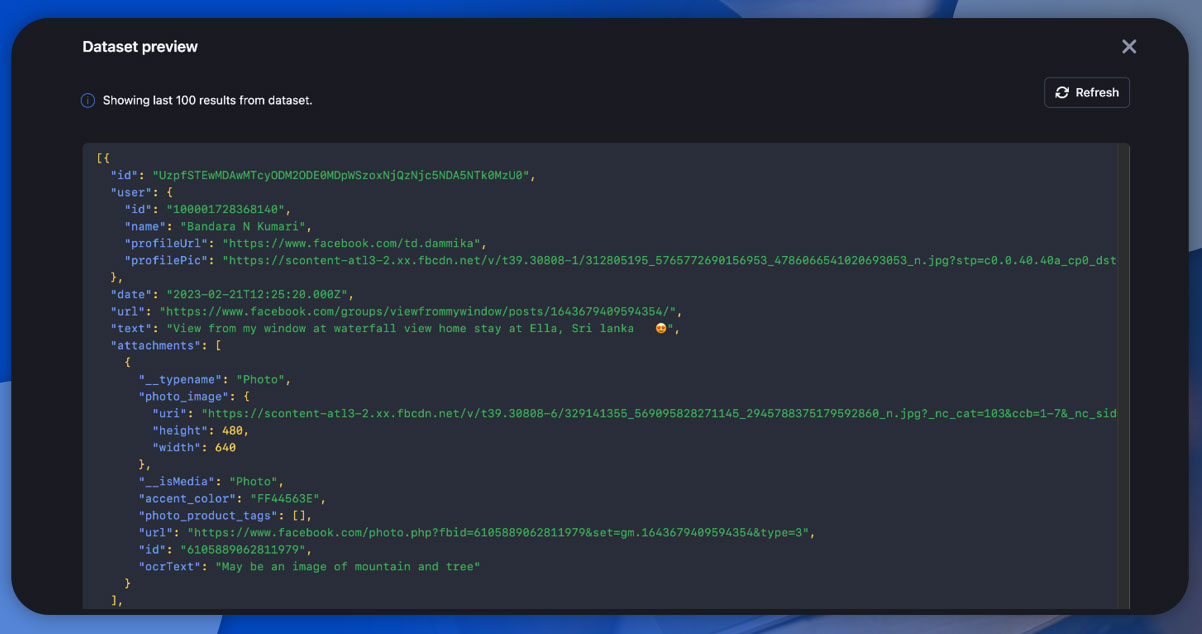Click the X to close Dataset preview

point(1129,46)
